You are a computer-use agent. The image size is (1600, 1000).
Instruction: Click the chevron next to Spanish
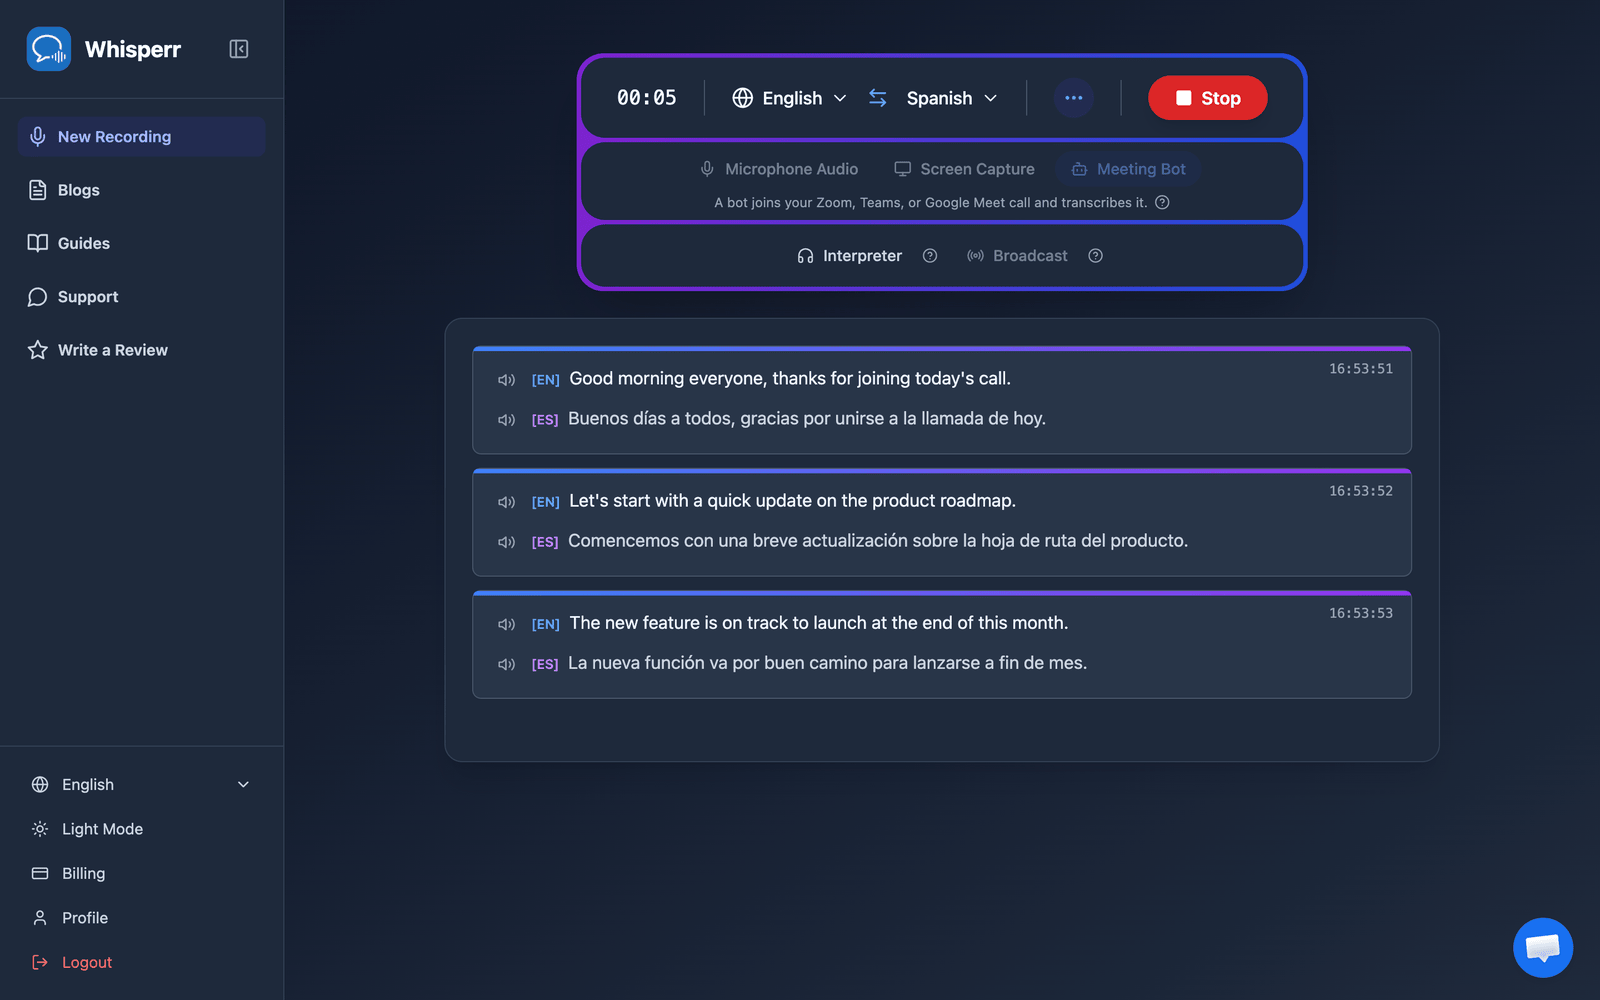coord(991,98)
